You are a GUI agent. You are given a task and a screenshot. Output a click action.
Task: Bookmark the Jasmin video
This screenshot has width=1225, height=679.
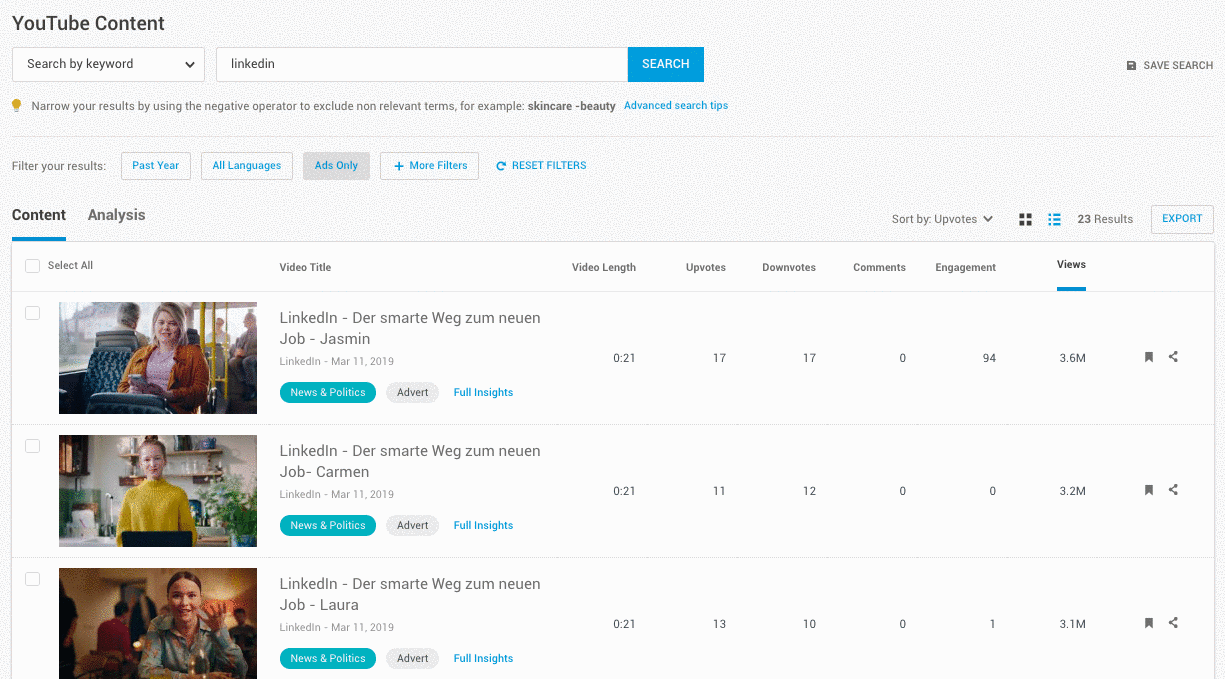click(x=1149, y=357)
